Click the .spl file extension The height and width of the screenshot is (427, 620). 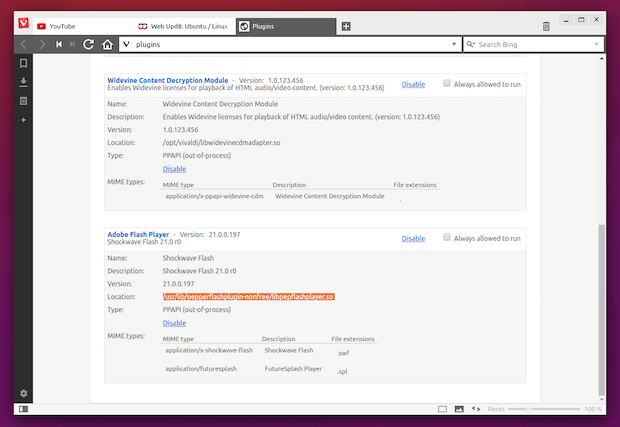342,372
